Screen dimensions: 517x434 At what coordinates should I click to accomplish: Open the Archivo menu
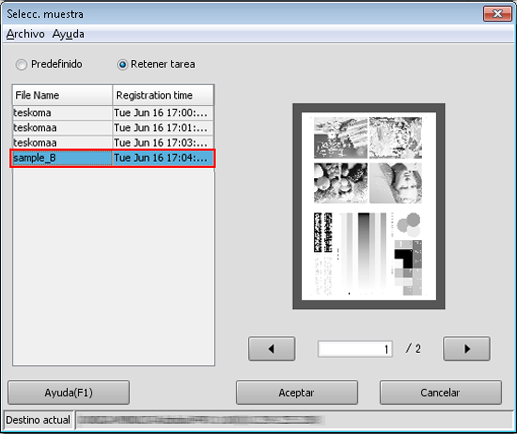coord(25,34)
